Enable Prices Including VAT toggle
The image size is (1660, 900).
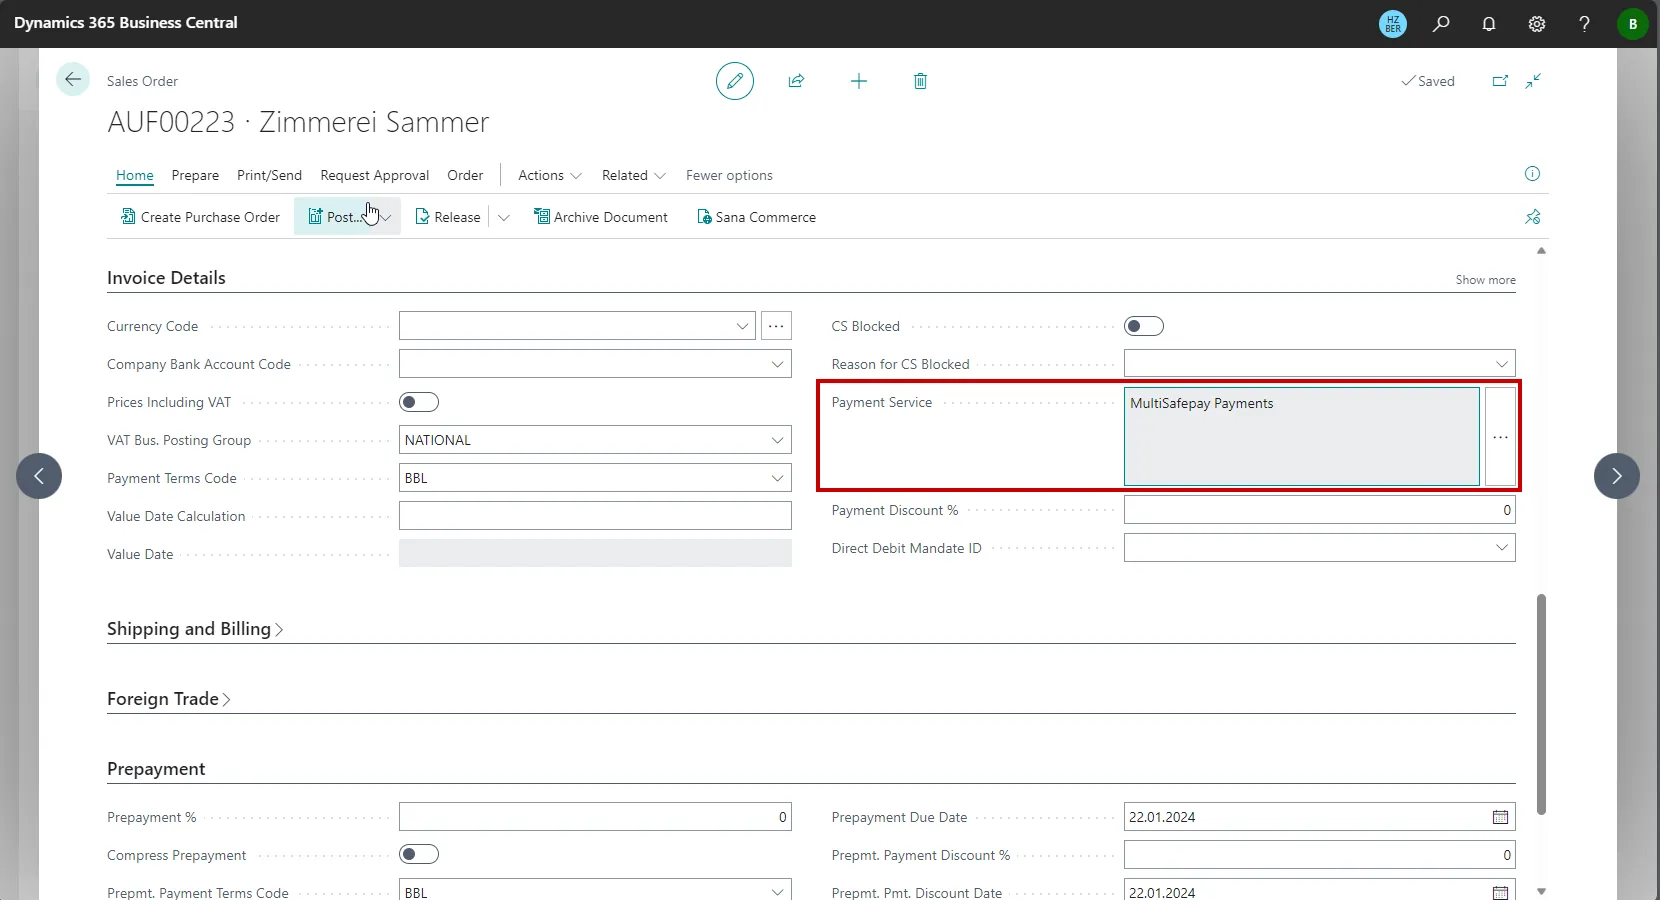(x=419, y=402)
